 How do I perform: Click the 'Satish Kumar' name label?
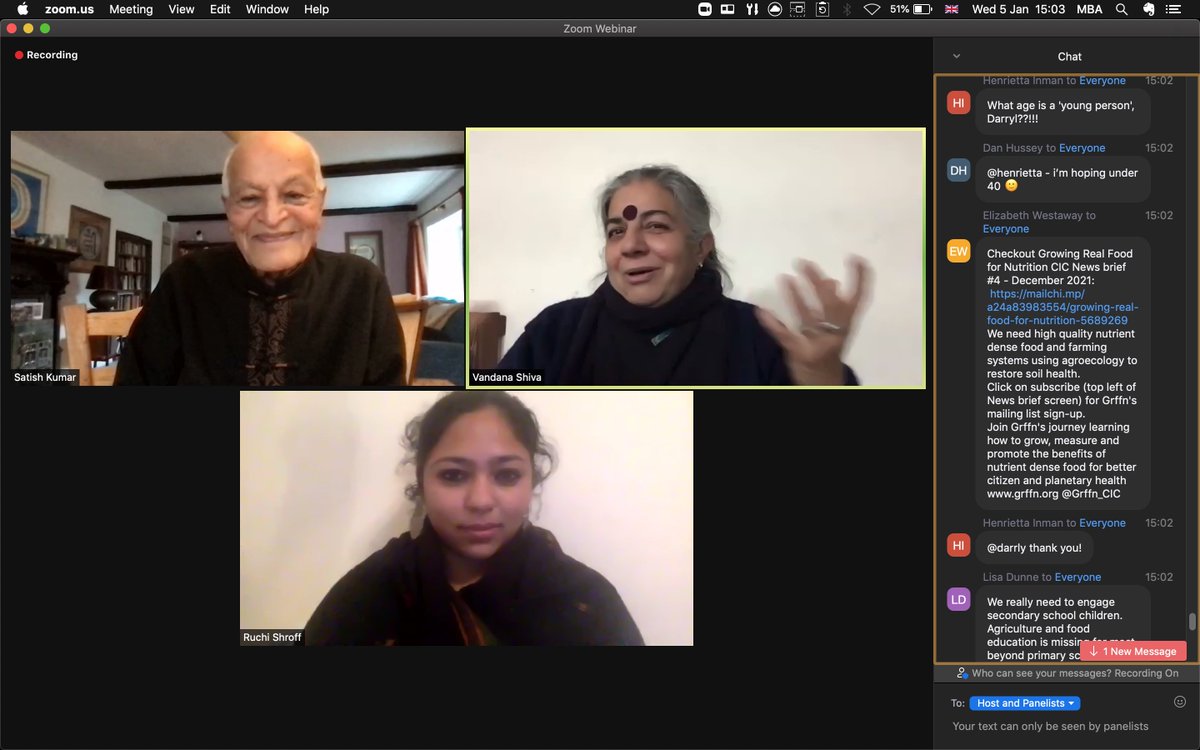[45, 377]
